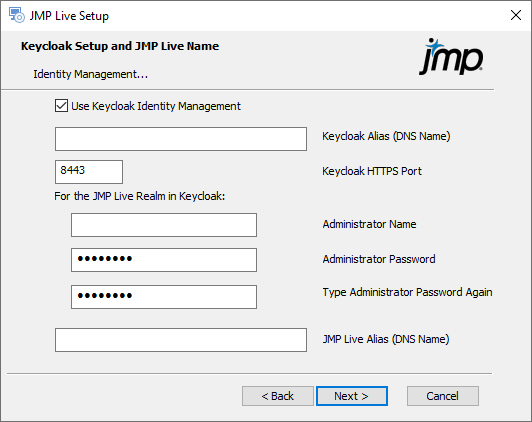Select the Type Administrator Password Again field
Image resolution: width=532 pixels, height=422 pixels.
pyautogui.click(x=164, y=297)
